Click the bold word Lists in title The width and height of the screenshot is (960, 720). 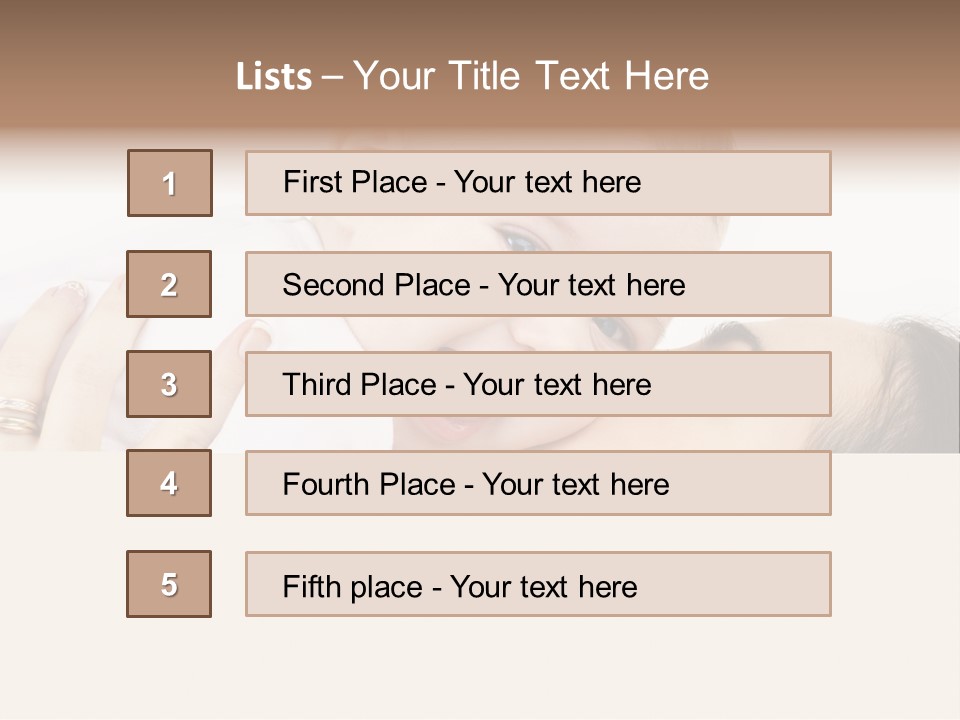tap(274, 77)
